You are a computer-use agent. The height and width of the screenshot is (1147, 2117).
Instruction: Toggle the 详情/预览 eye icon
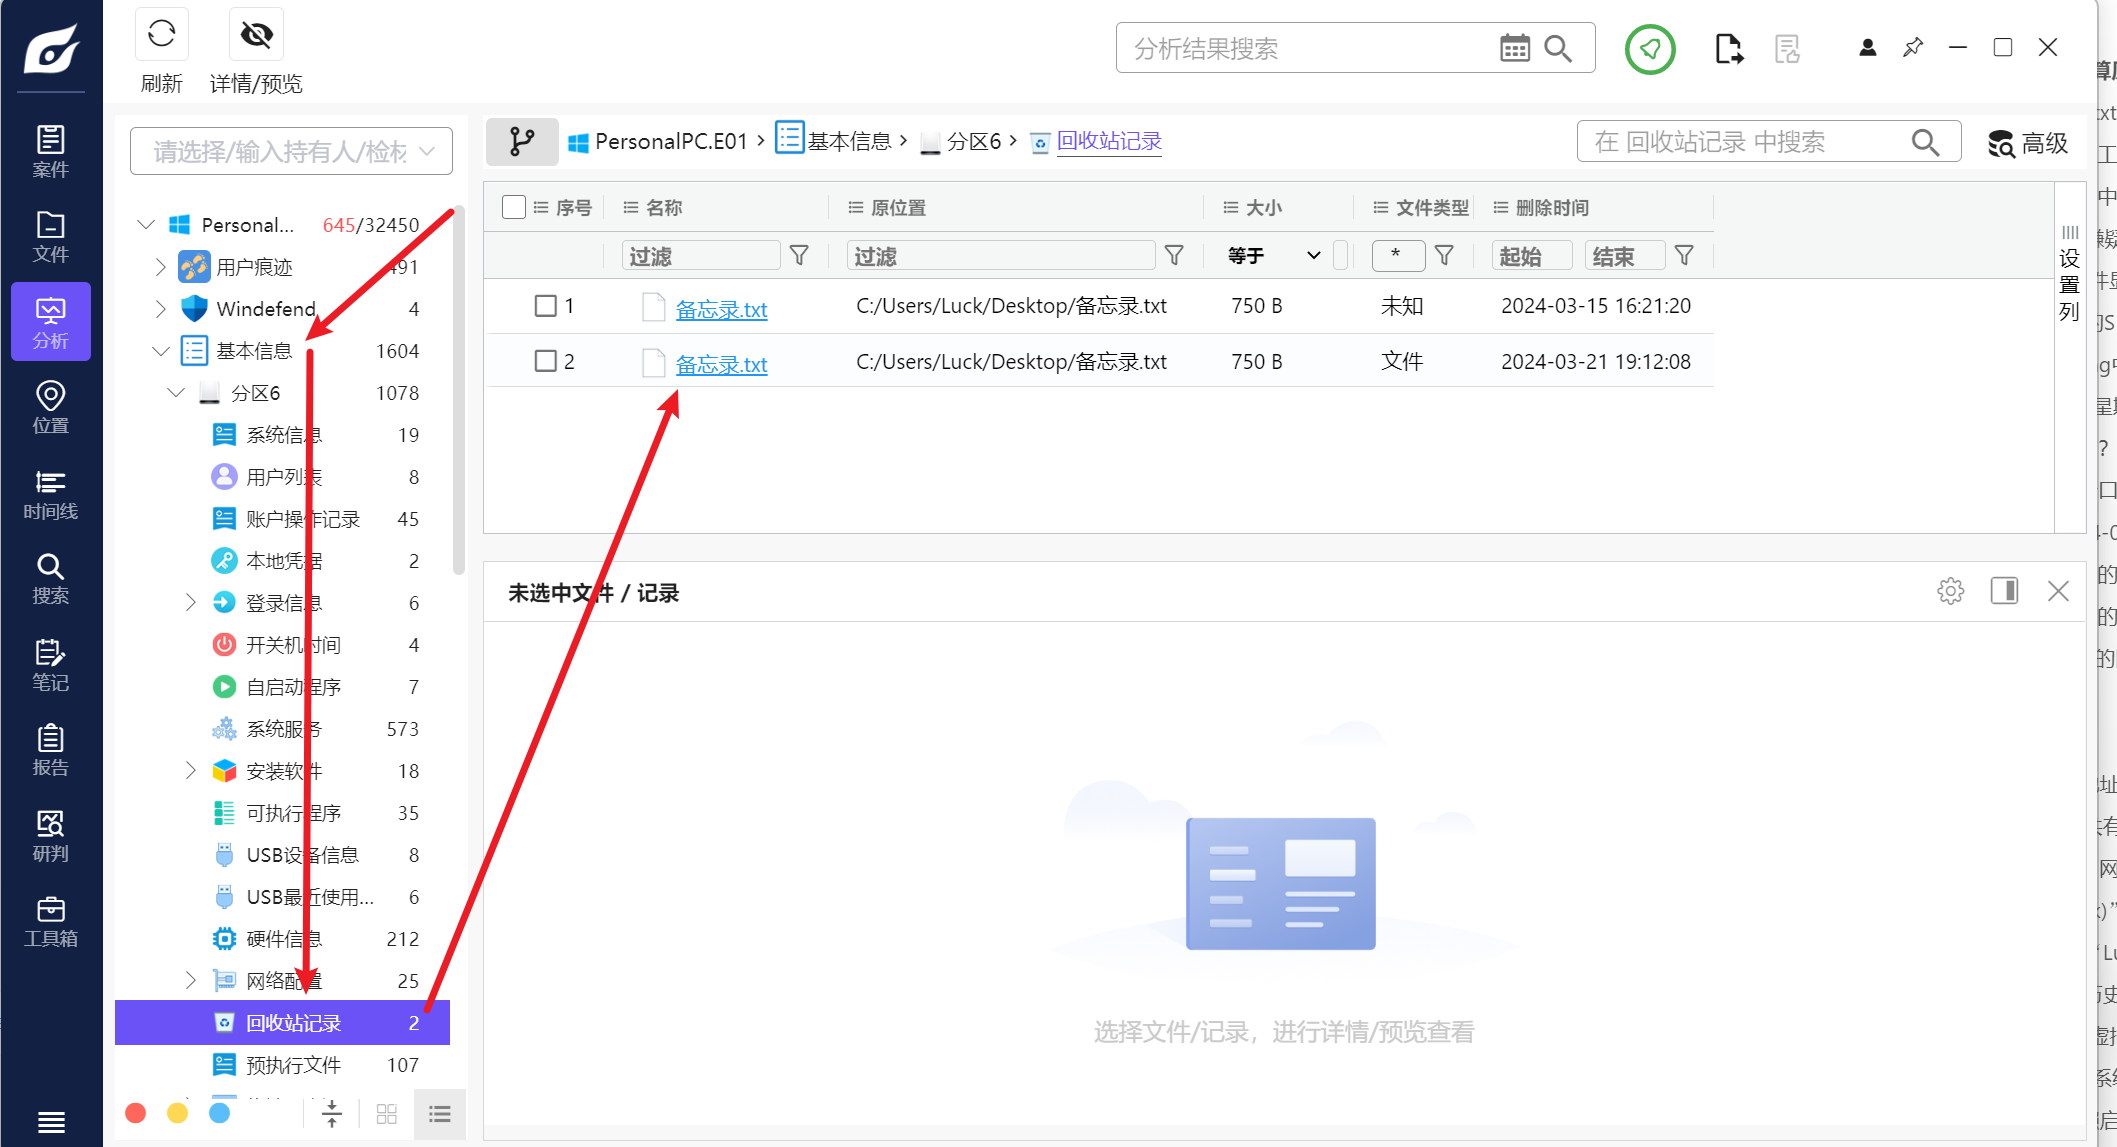(256, 35)
